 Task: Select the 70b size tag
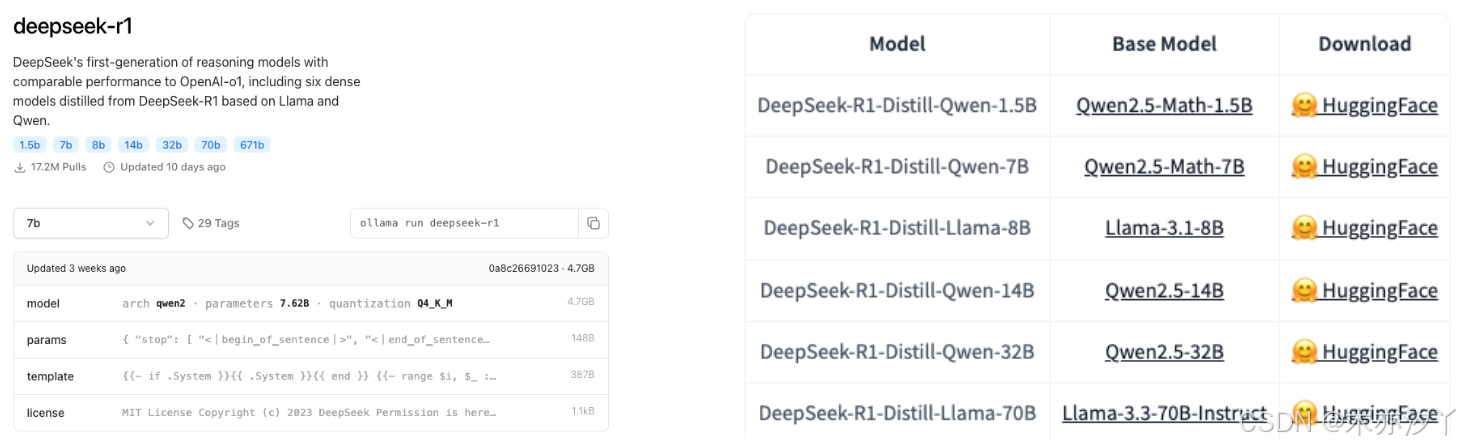(211, 145)
